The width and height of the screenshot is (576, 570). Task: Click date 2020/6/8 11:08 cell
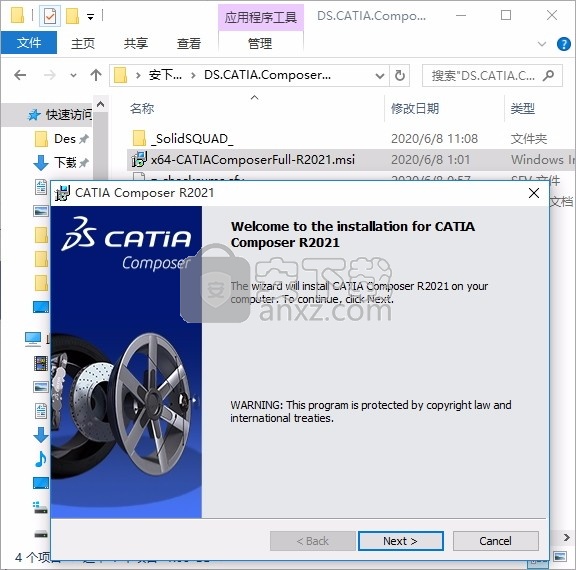tap(434, 139)
